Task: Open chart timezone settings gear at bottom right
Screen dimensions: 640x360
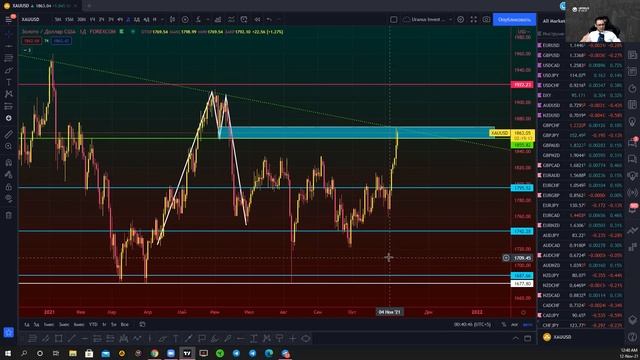Action: [x=523, y=312]
